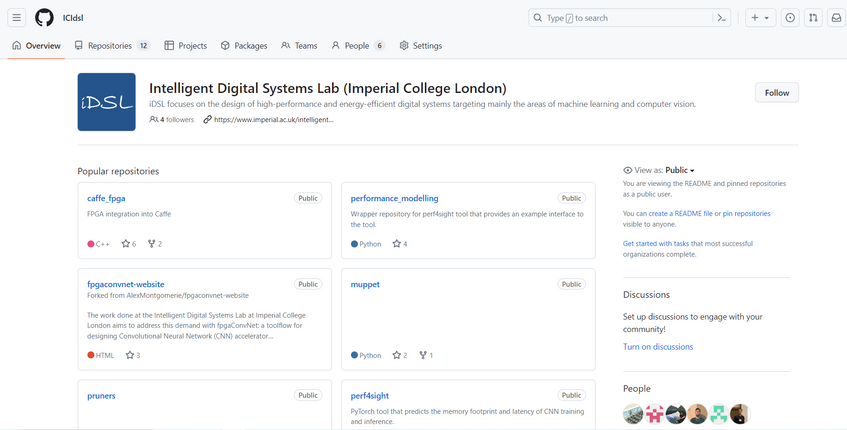Open the performance_modelling repository link
This screenshot has width=847, height=430.
394,198
